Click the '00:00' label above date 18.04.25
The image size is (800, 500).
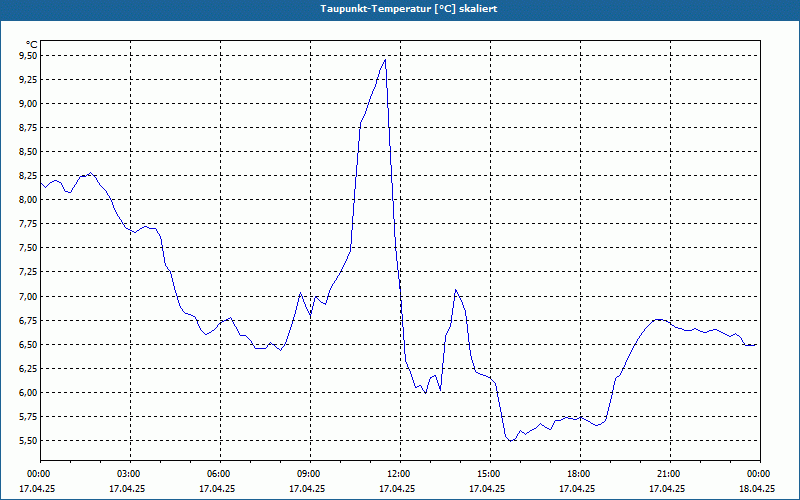click(760, 474)
